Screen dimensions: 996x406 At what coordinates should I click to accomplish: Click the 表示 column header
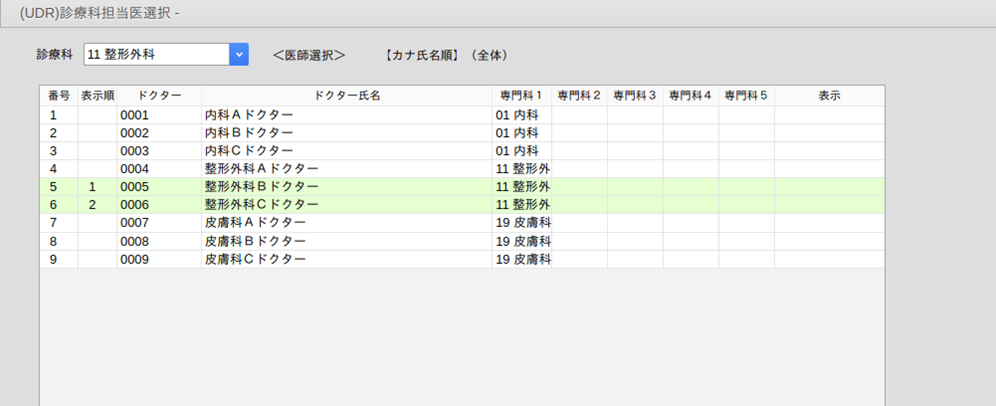(x=829, y=96)
